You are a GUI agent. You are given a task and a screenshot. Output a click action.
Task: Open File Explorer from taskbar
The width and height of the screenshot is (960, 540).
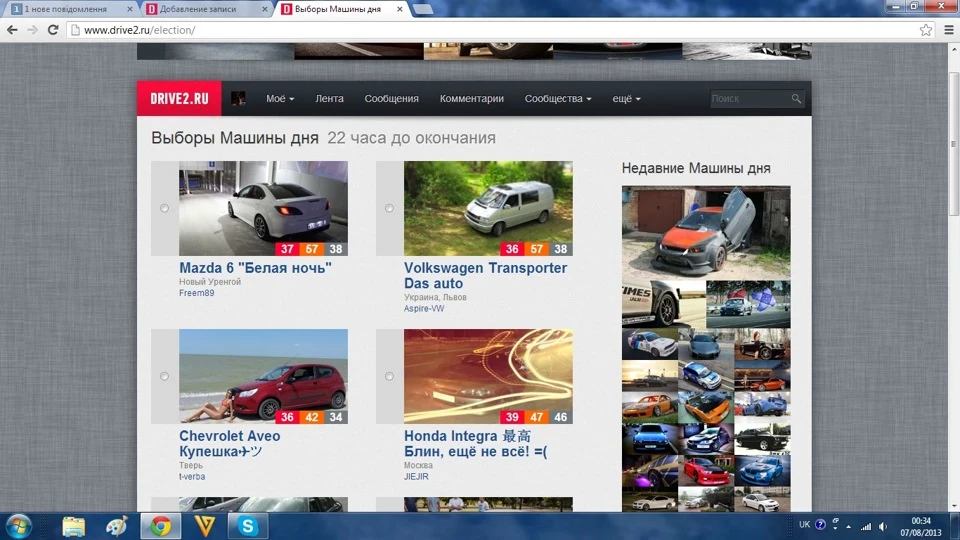73,526
